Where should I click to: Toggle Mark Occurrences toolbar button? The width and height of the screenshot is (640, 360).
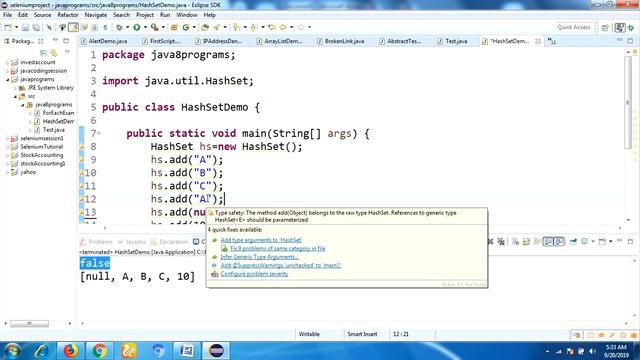coord(73,27)
